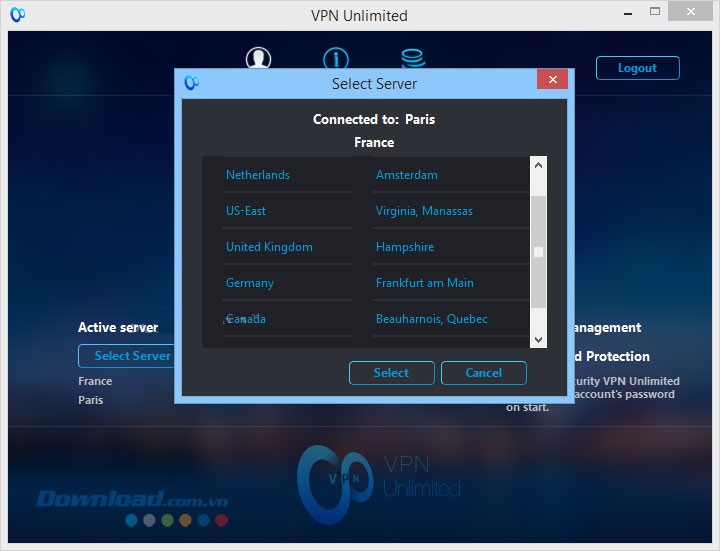Click the server list scrollbar thumb

pos(539,251)
